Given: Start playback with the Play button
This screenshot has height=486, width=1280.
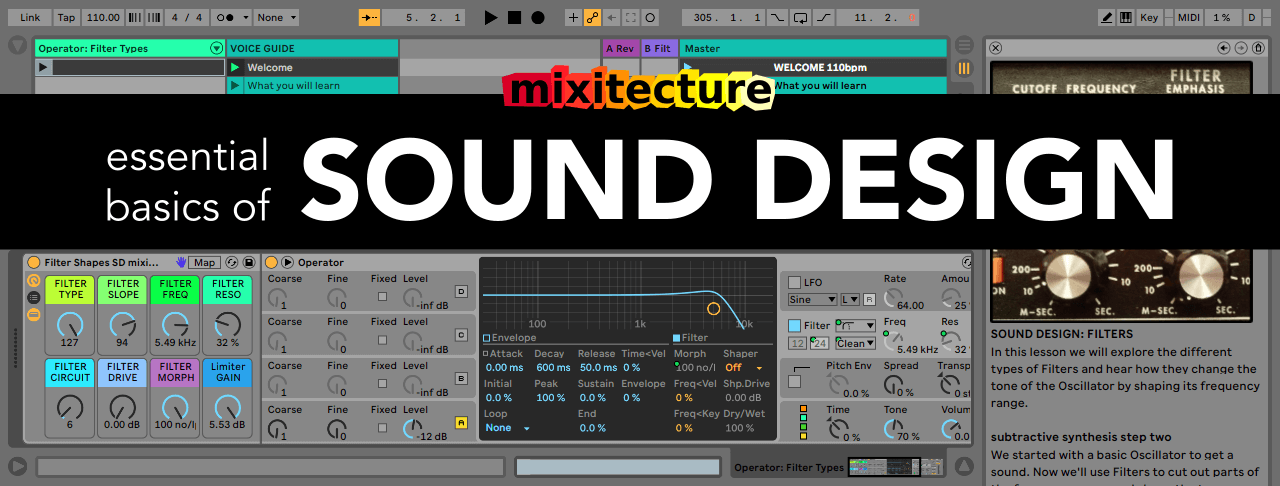Looking at the screenshot, I should coord(490,17).
